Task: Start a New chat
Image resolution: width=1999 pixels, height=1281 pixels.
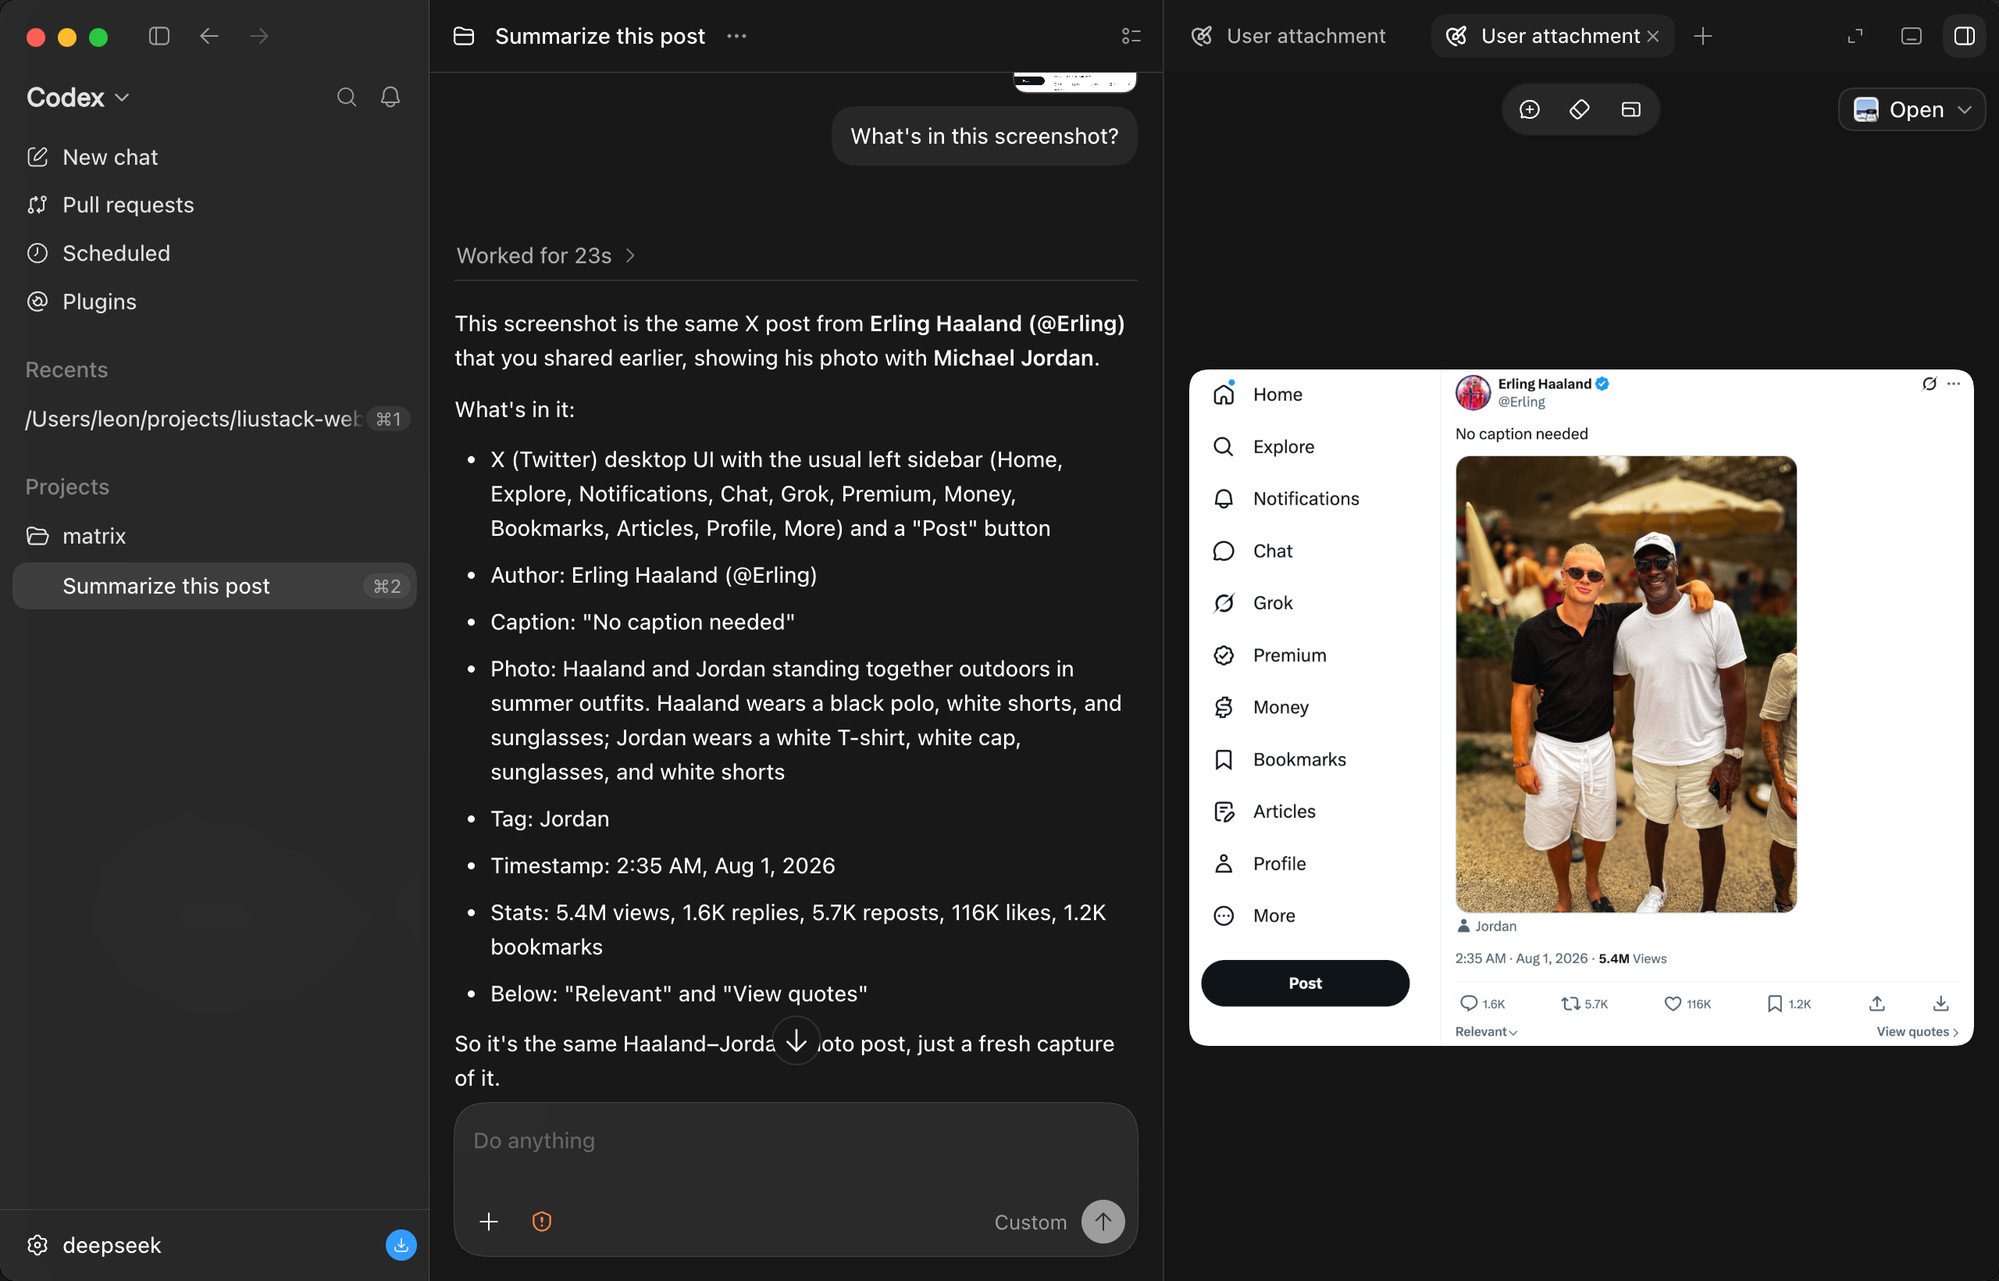Action: pos(110,157)
